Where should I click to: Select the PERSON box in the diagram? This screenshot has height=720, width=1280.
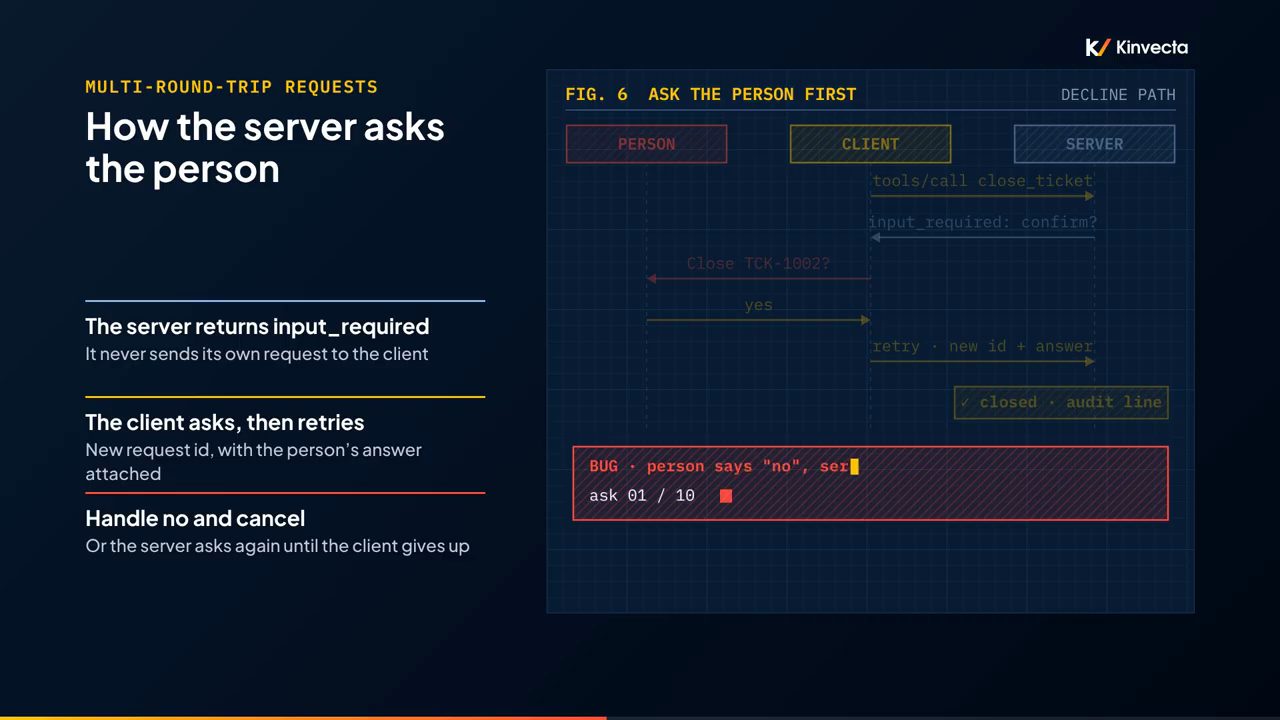(x=646, y=144)
